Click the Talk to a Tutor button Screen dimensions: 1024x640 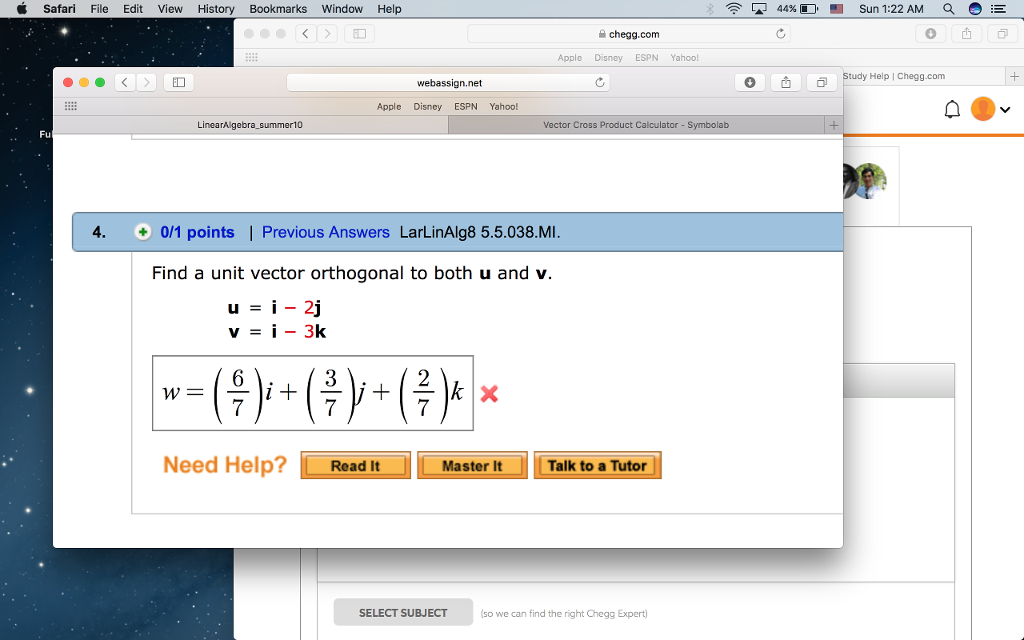pyautogui.click(x=597, y=464)
